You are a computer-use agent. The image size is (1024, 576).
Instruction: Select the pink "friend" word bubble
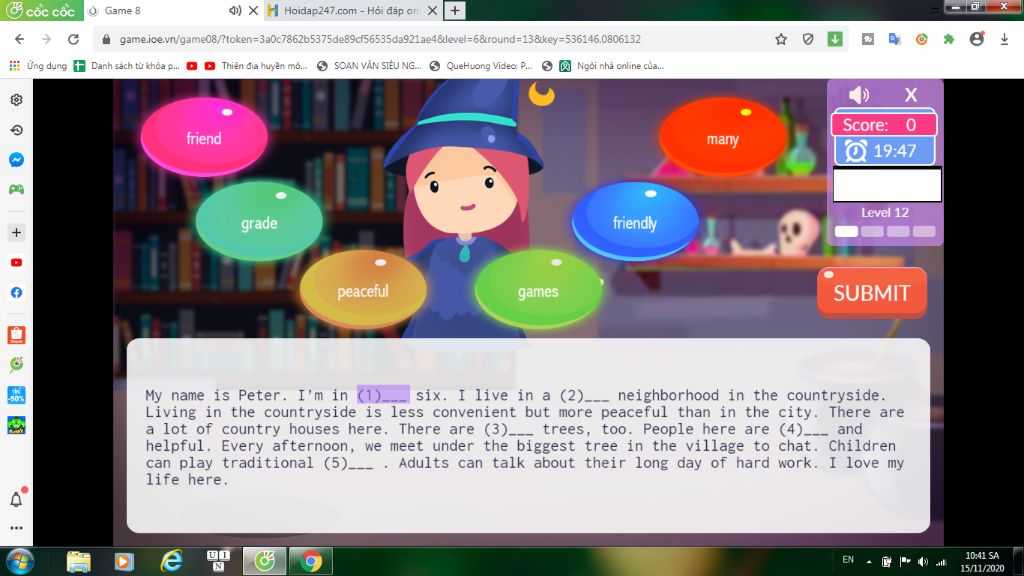(x=204, y=137)
